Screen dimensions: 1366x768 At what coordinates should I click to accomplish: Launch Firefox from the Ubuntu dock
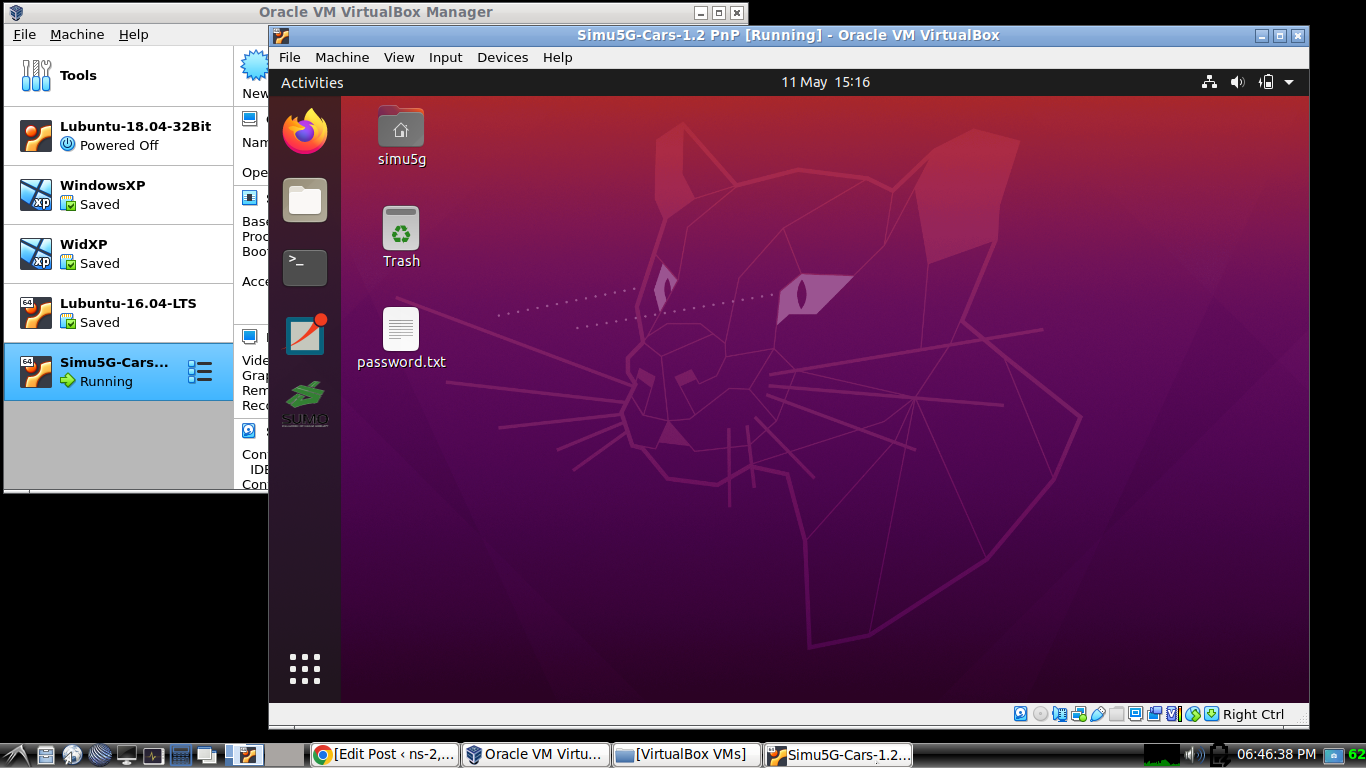[305, 131]
